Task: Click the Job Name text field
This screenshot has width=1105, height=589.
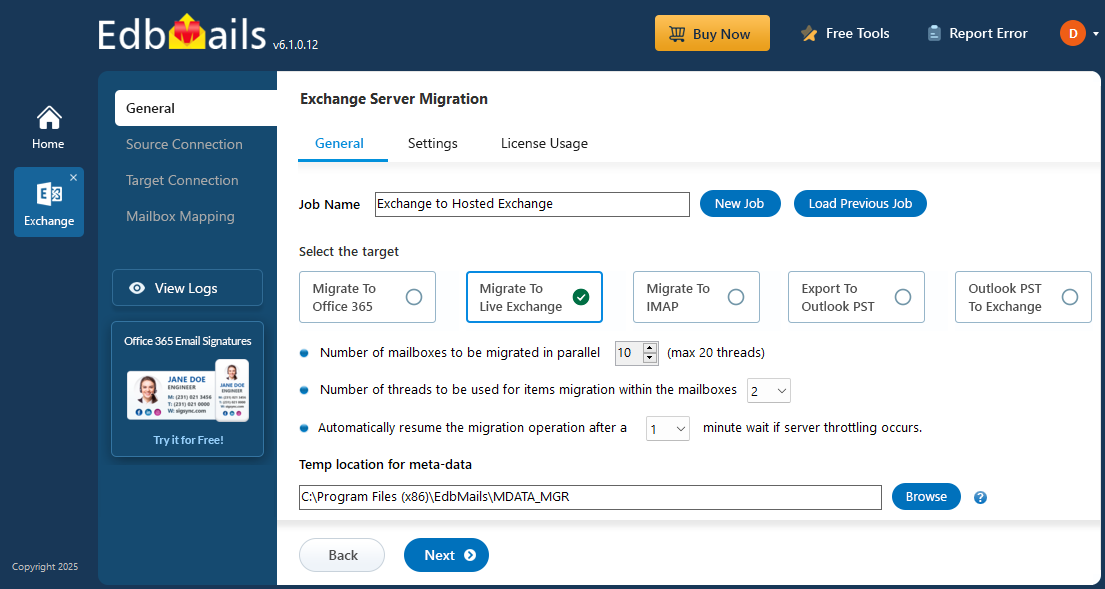Action: coord(532,204)
